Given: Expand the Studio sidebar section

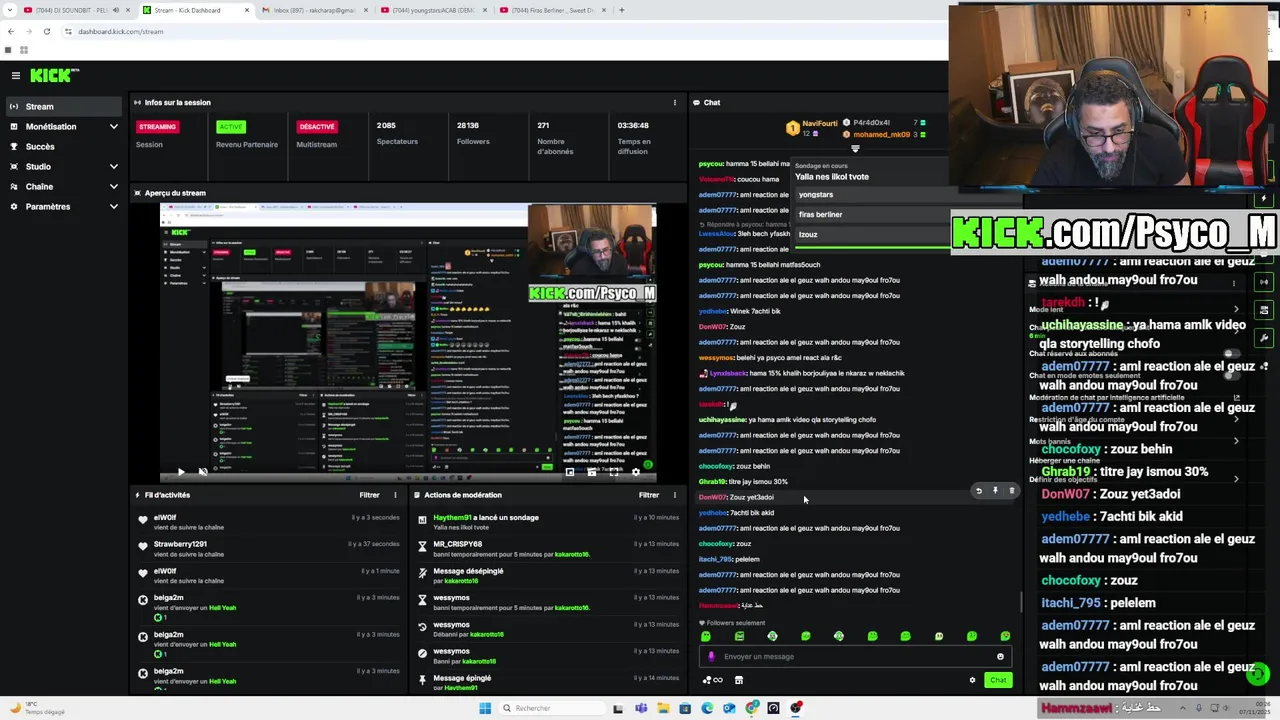Looking at the screenshot, I should pyautogui.click(x=64, y=167).
